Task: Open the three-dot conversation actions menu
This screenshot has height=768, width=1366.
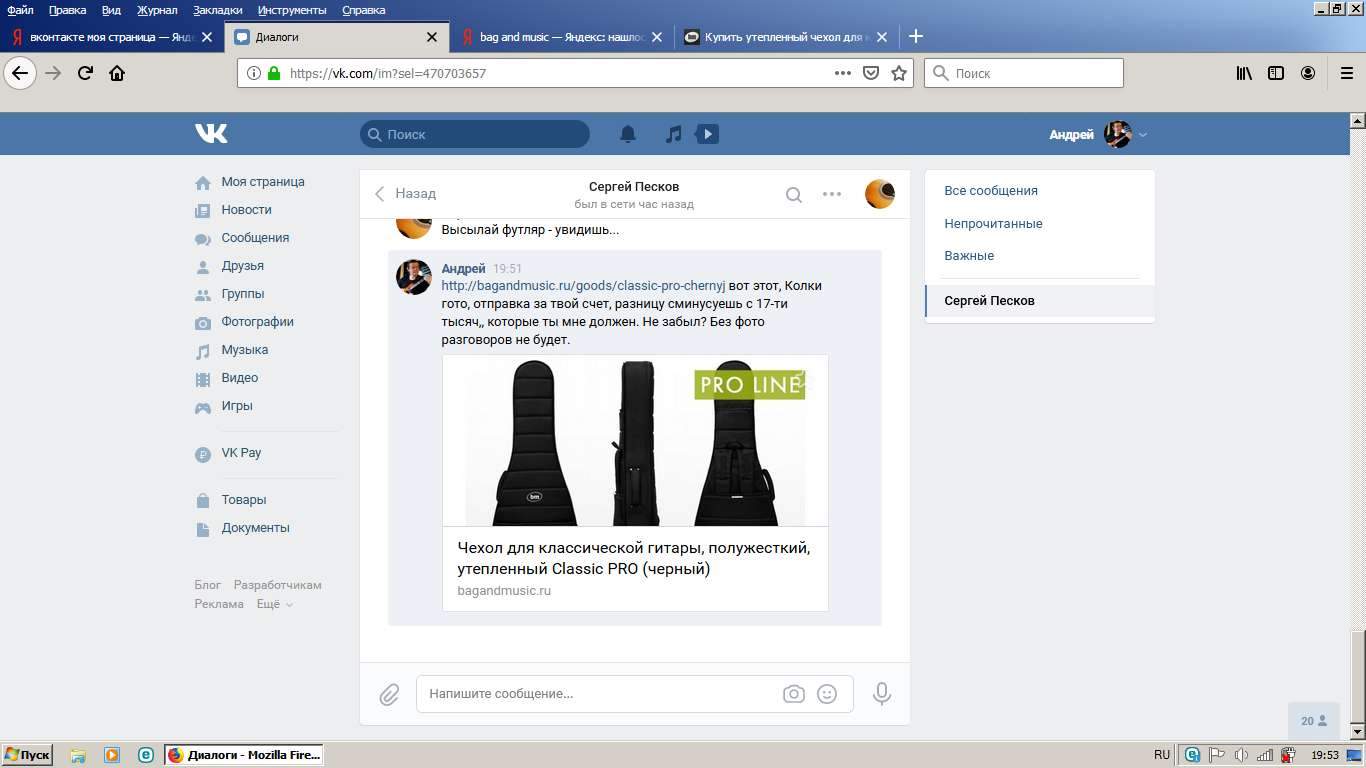Action: click(832, 194)
